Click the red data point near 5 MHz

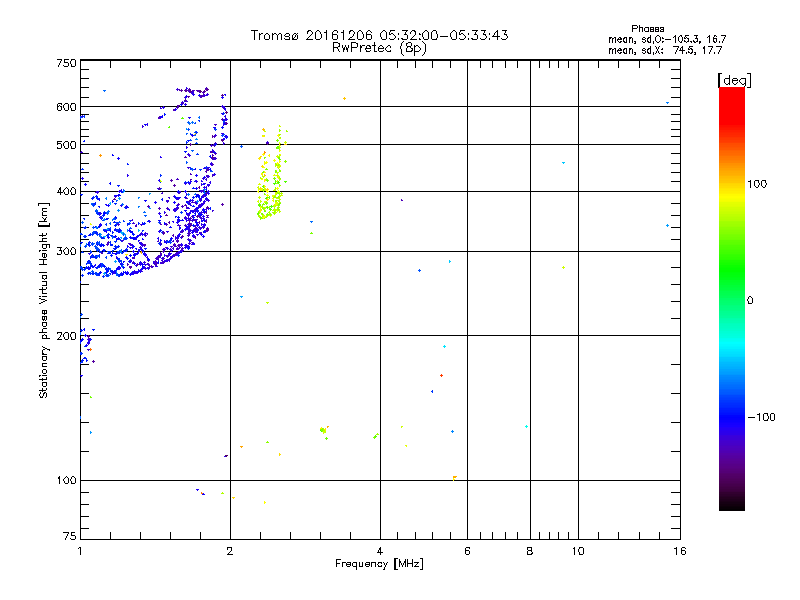click(x=441, y=376)
